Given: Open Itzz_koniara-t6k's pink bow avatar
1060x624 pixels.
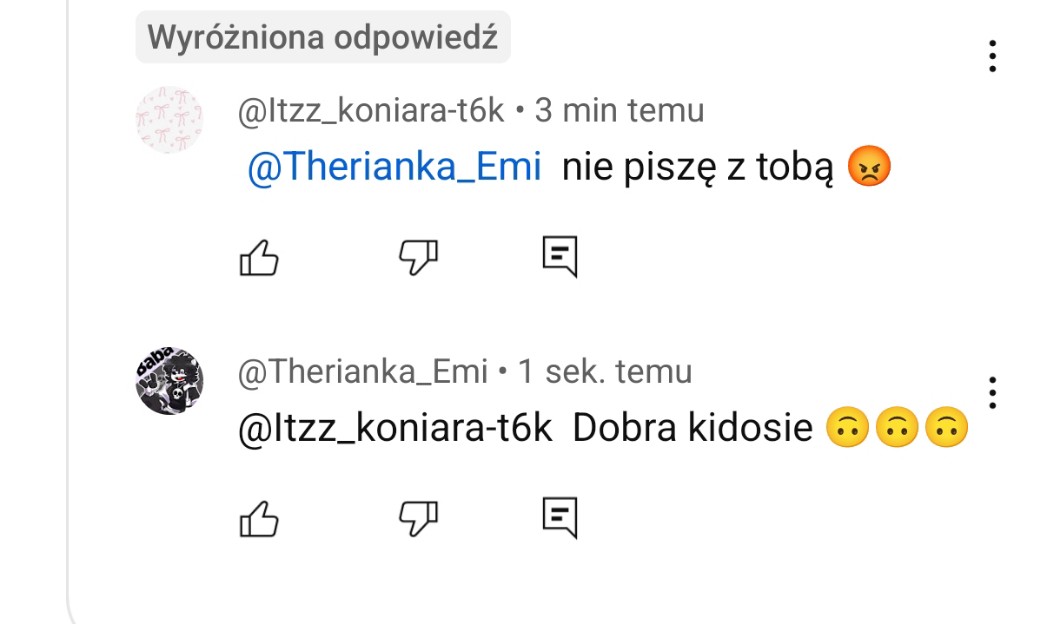Looking at the screenshot, I should (x=169, y=120).
